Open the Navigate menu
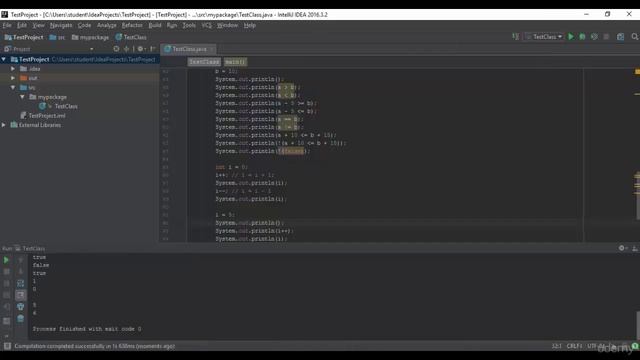The width and height of the screenshot is (640, 360). pos(61,25)
